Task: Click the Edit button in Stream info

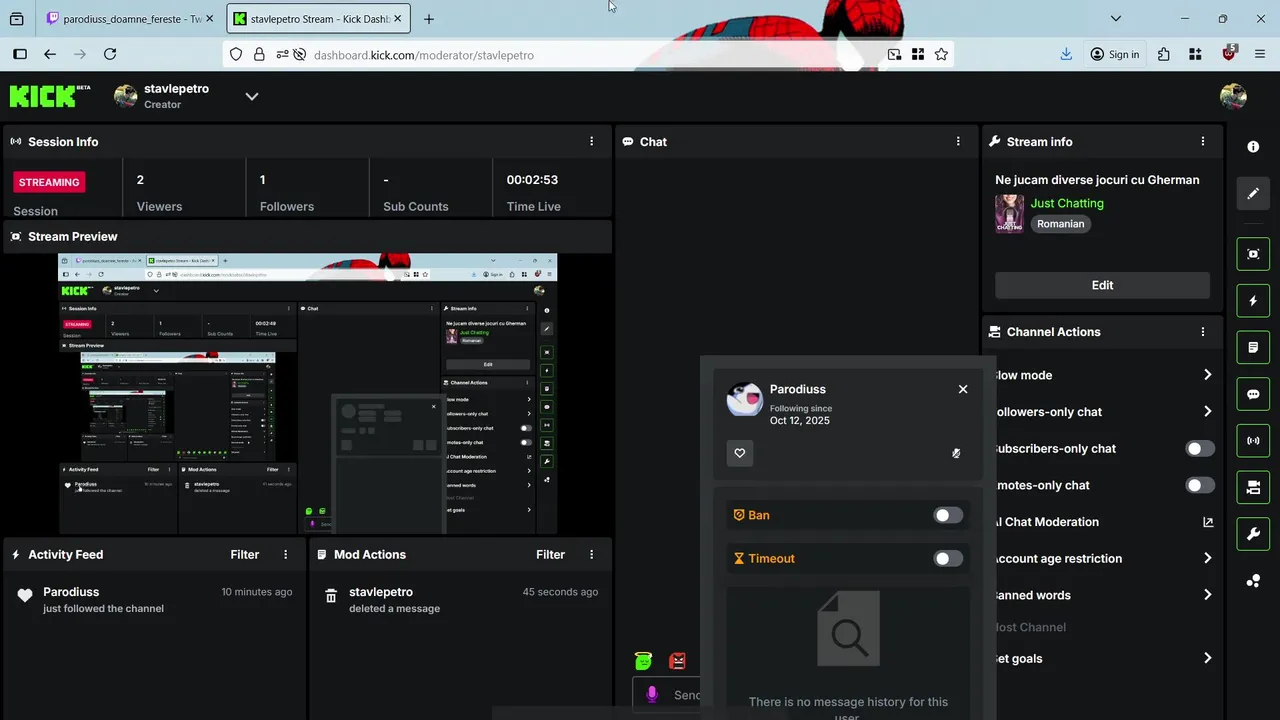Action: (1102, 285)
